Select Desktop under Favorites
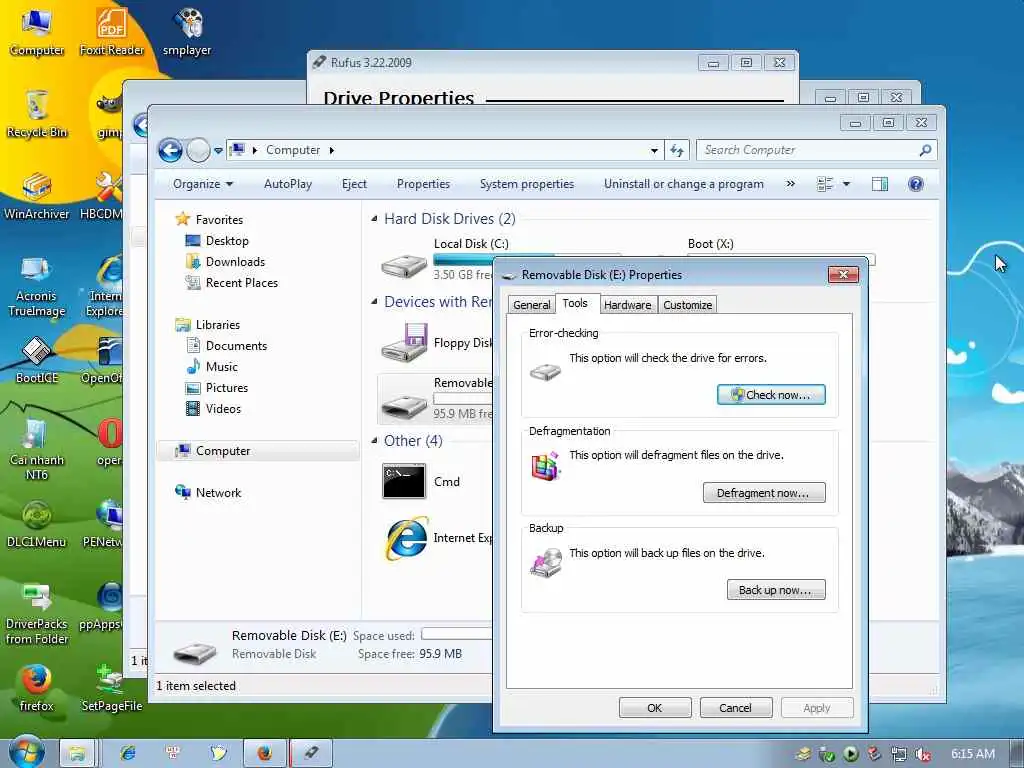The image size is (1024, 768). coord(217,241)
